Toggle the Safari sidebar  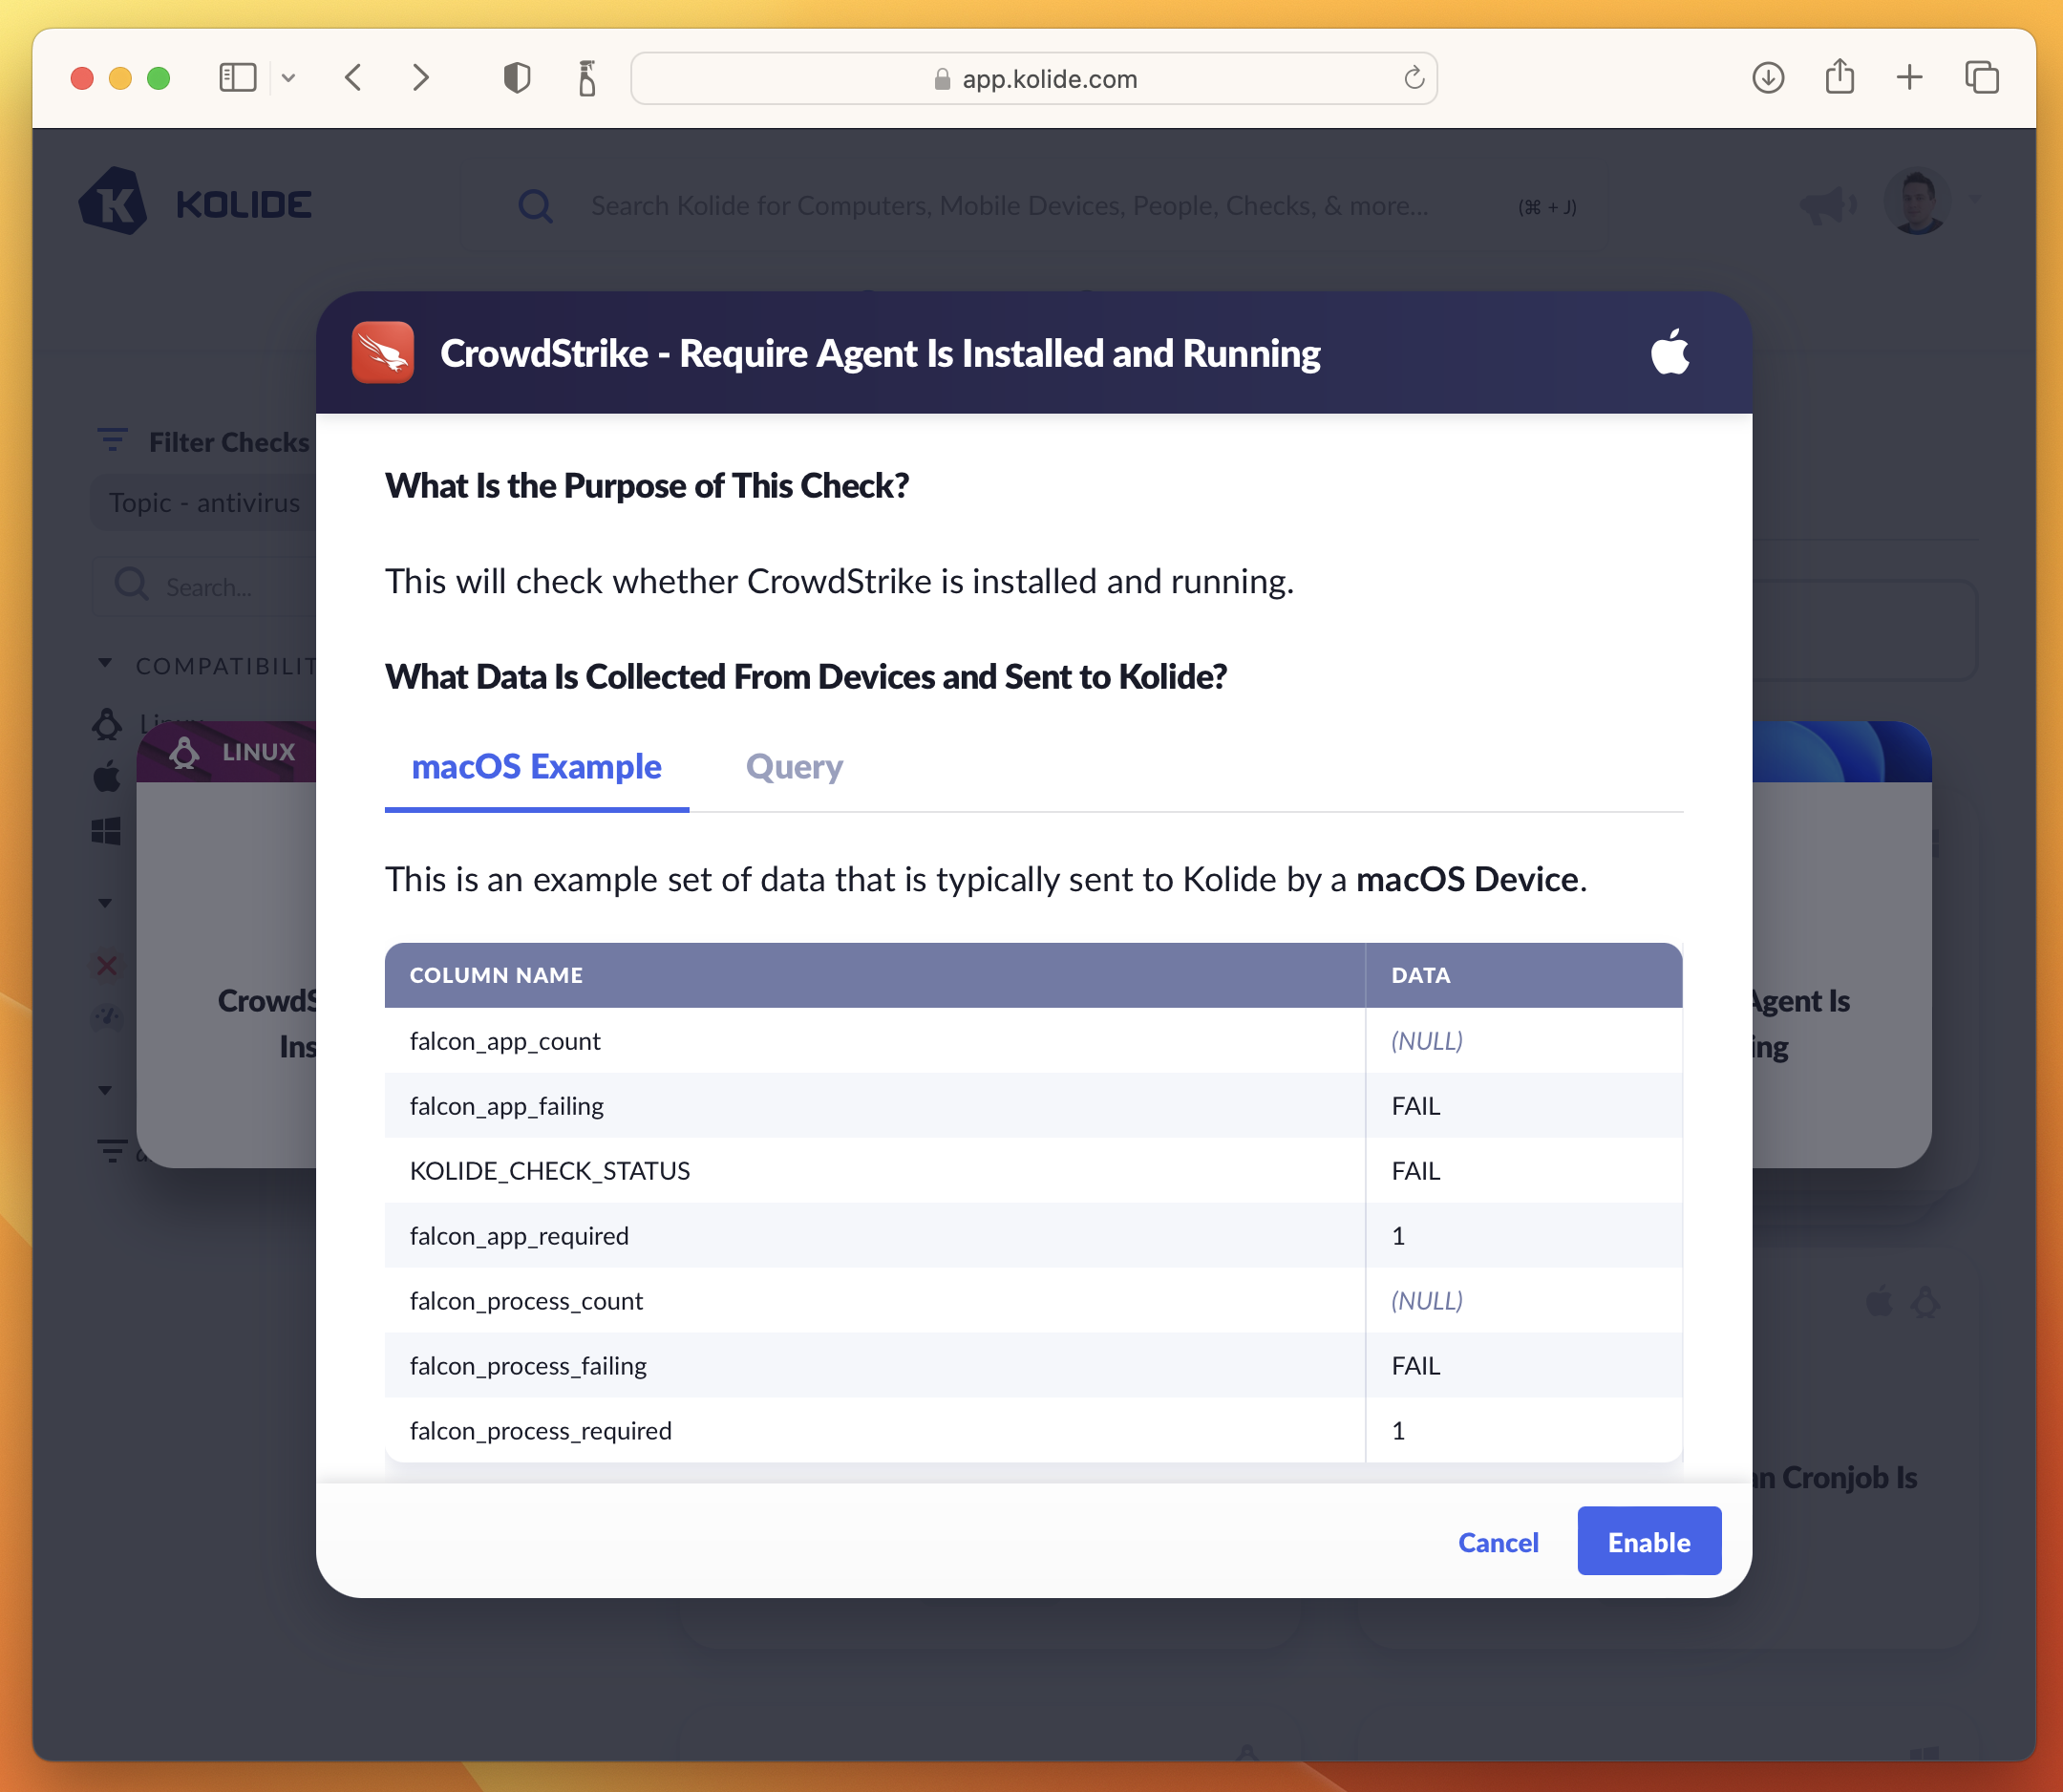point(238,78)
